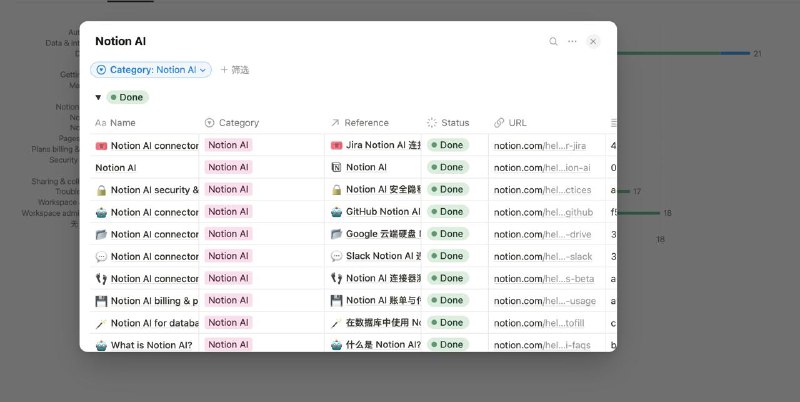800x402 pixels.
Task: Add a filter with + 筛选
Action: [235, 70]
